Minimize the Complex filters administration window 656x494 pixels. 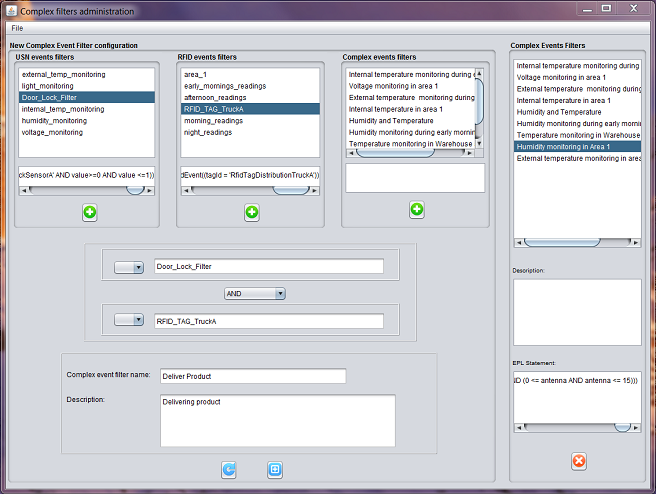pos(587,8)
